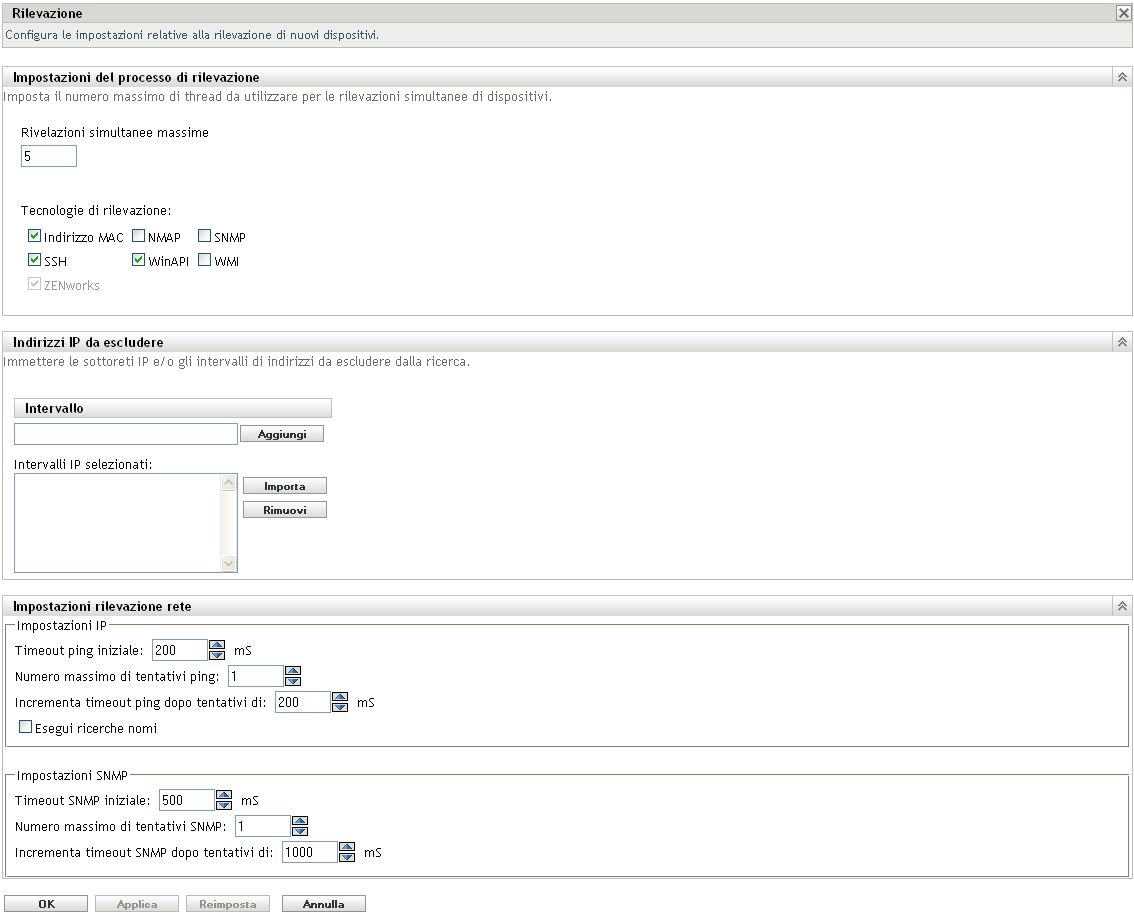Click the Importa button
The height and width of the screenshot is (917, 1134).
285,486
